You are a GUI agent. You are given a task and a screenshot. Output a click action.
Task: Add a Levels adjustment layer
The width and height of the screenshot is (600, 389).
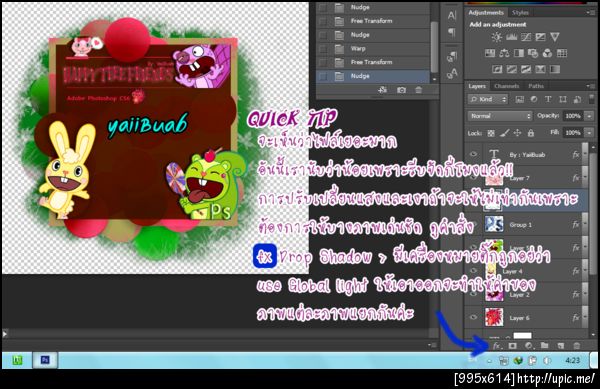512,37
